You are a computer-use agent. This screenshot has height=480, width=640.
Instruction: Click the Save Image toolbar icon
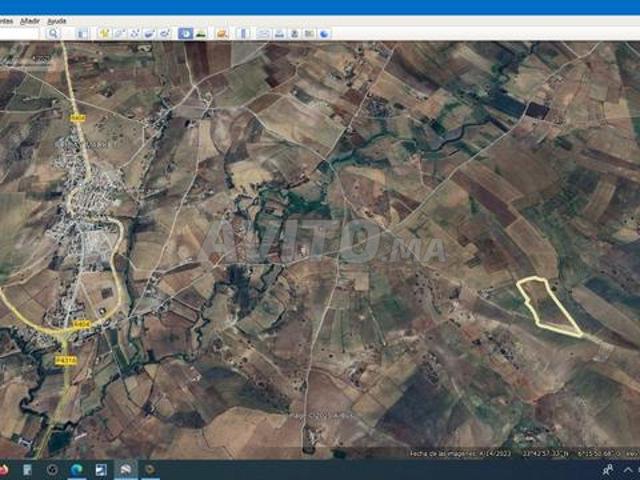pyautogui.click(x=294, y=33)
